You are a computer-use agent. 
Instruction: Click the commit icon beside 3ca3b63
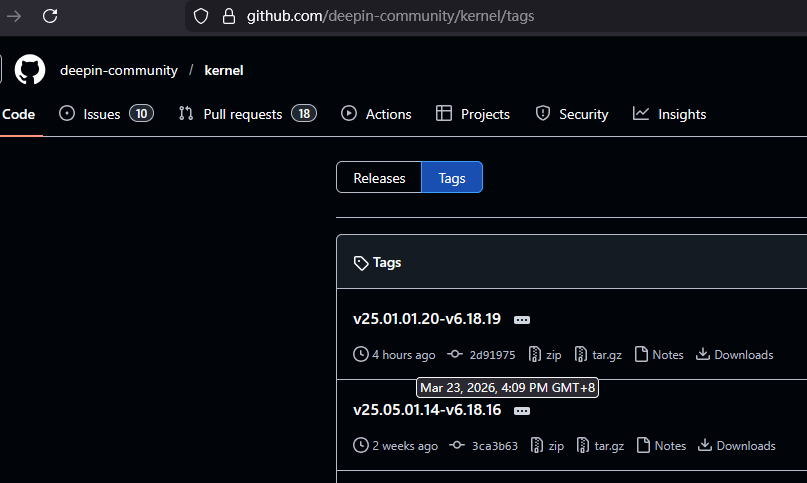coord(457,445)
